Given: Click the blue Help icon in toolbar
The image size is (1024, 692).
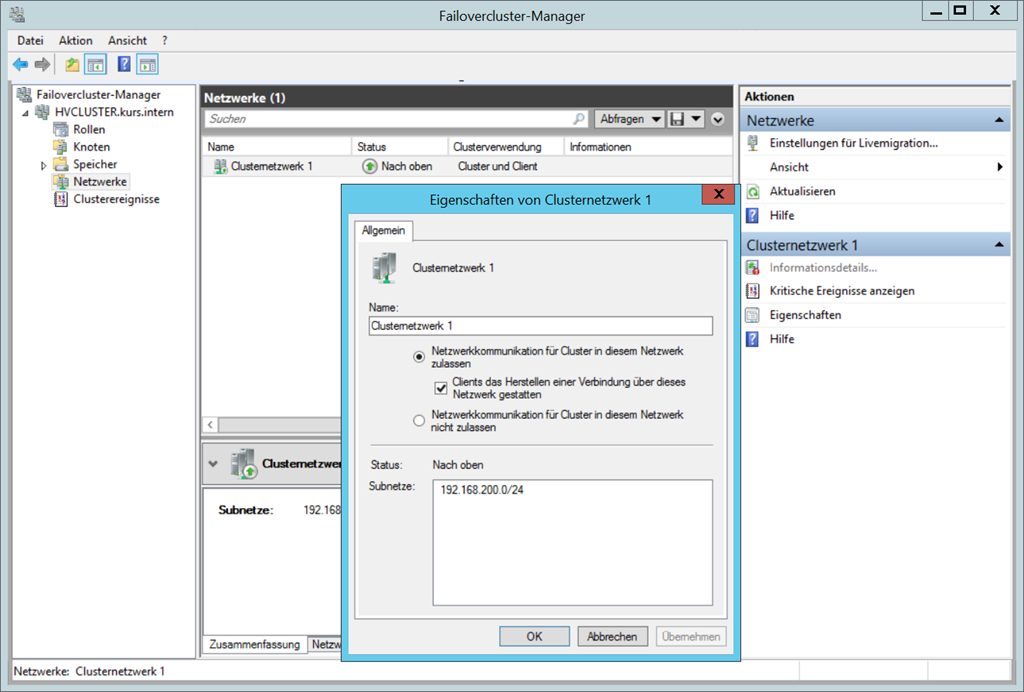Looking at the screenshot, I should tap(124, 64).
